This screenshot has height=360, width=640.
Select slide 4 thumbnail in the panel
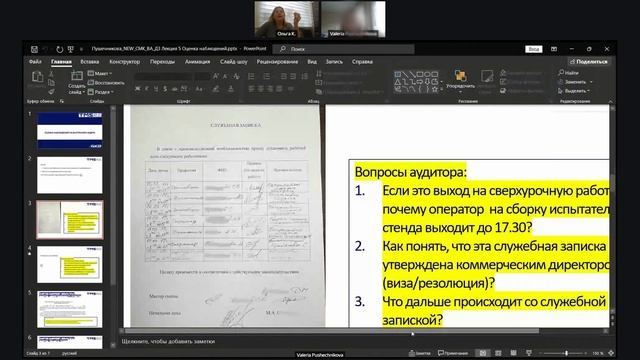69,264
